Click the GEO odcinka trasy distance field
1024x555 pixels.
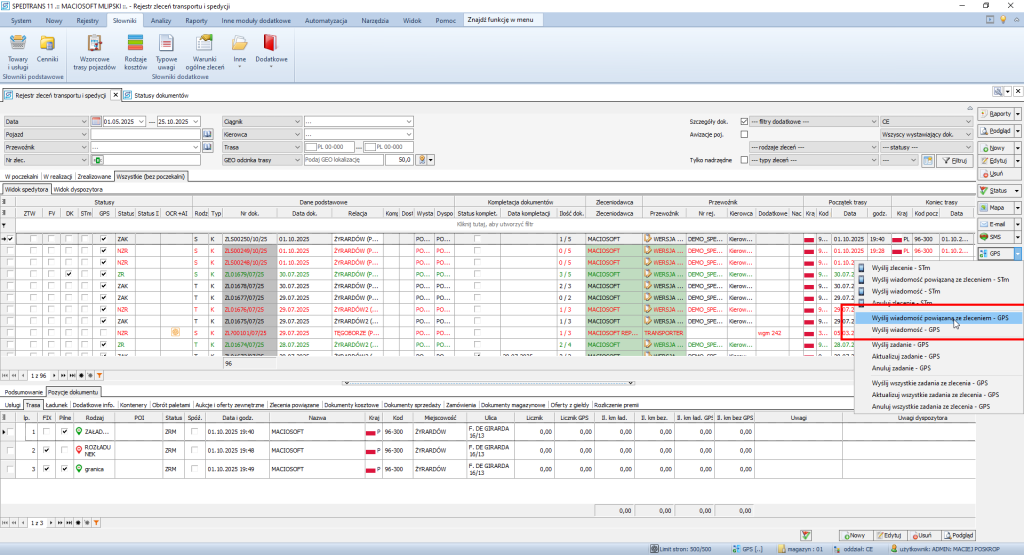397,159
